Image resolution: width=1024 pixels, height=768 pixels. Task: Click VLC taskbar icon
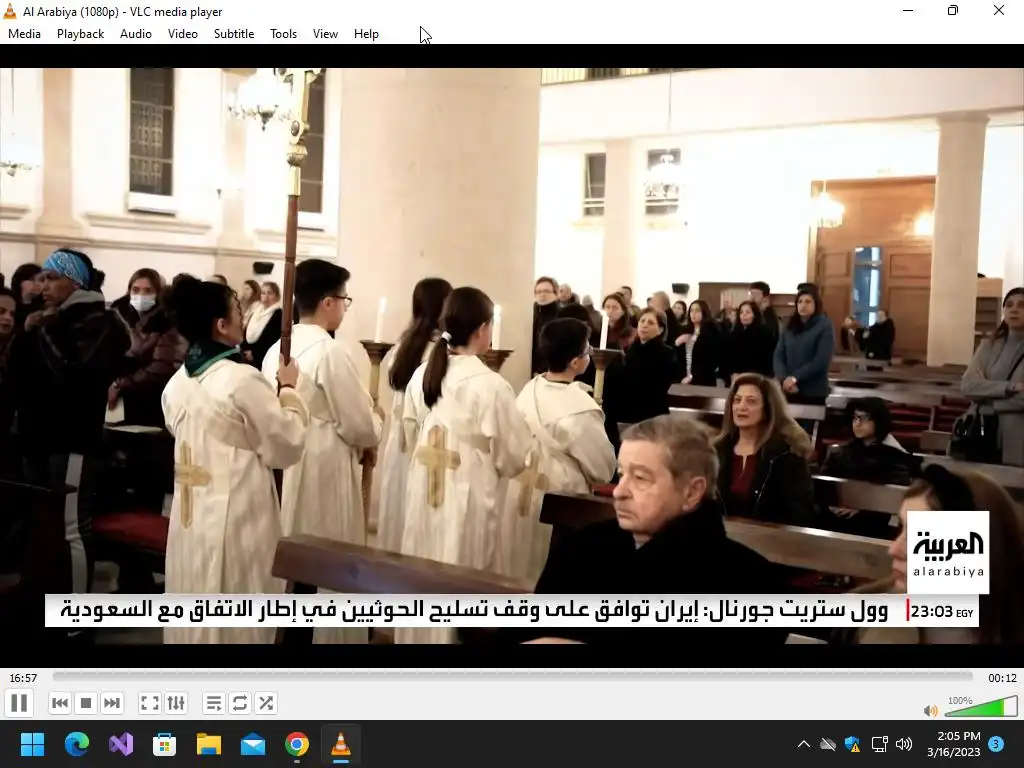[x=341, y=744]
